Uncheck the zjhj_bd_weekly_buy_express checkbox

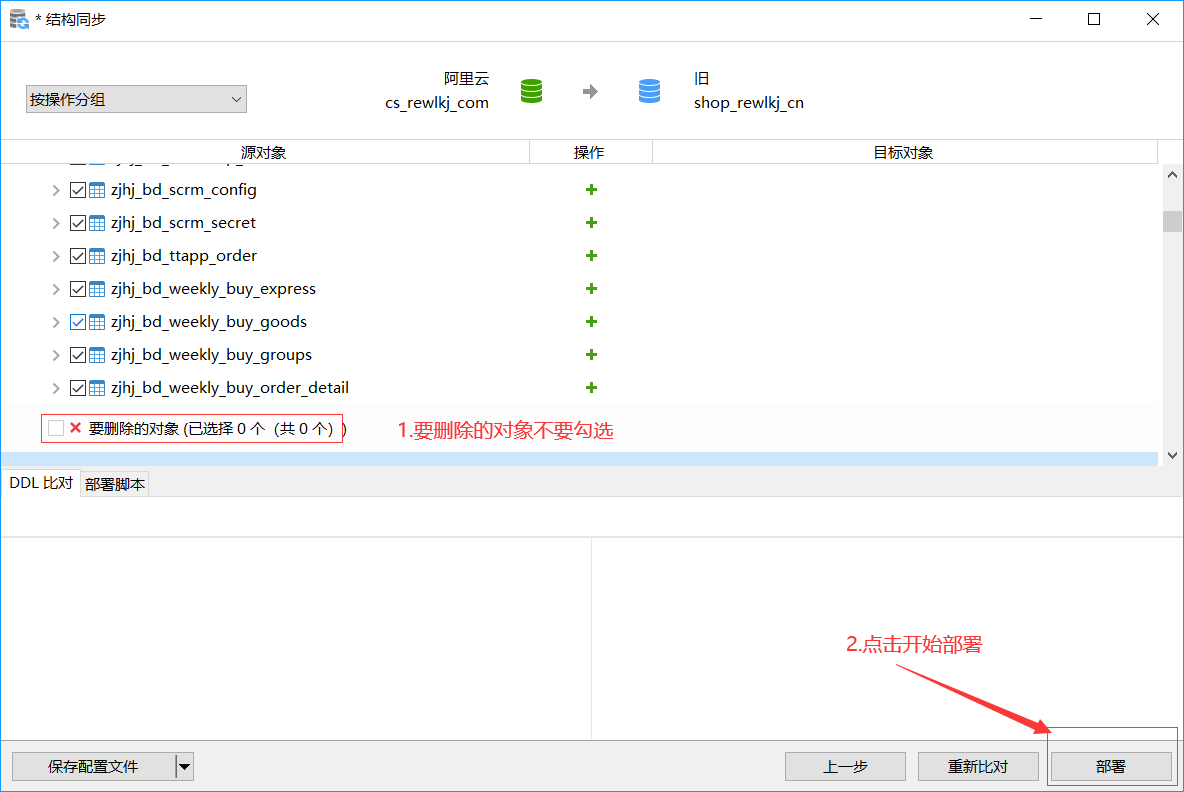tap(78, 289)
